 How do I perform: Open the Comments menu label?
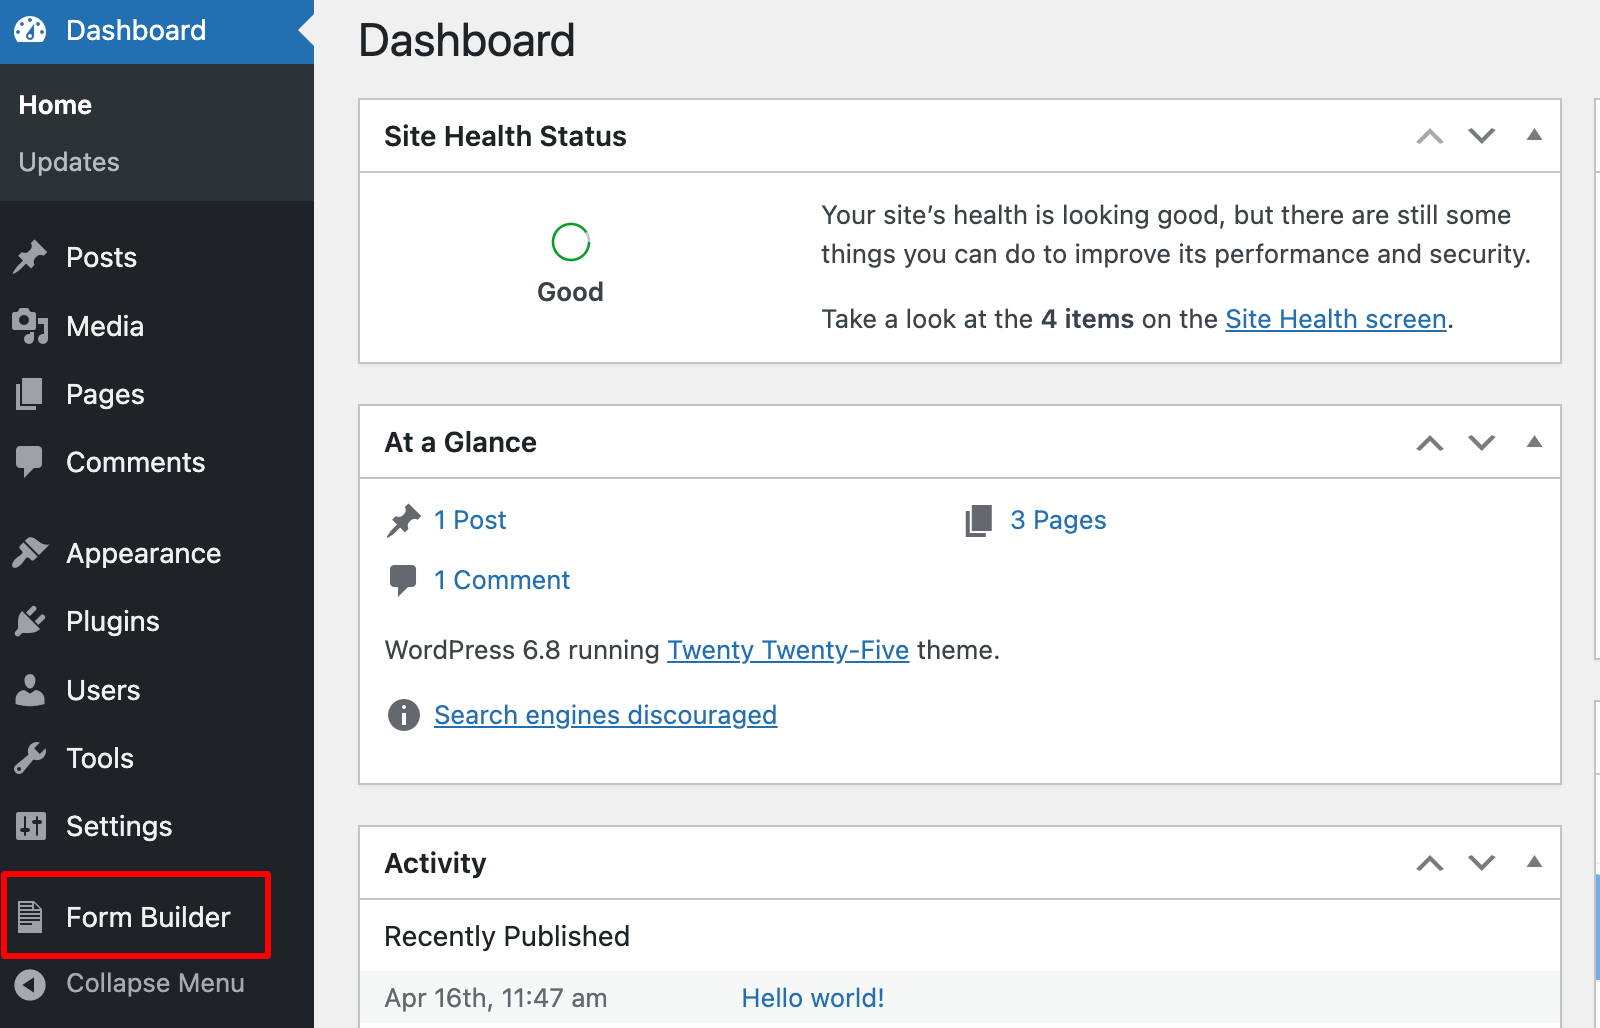[x=136, y=462]
